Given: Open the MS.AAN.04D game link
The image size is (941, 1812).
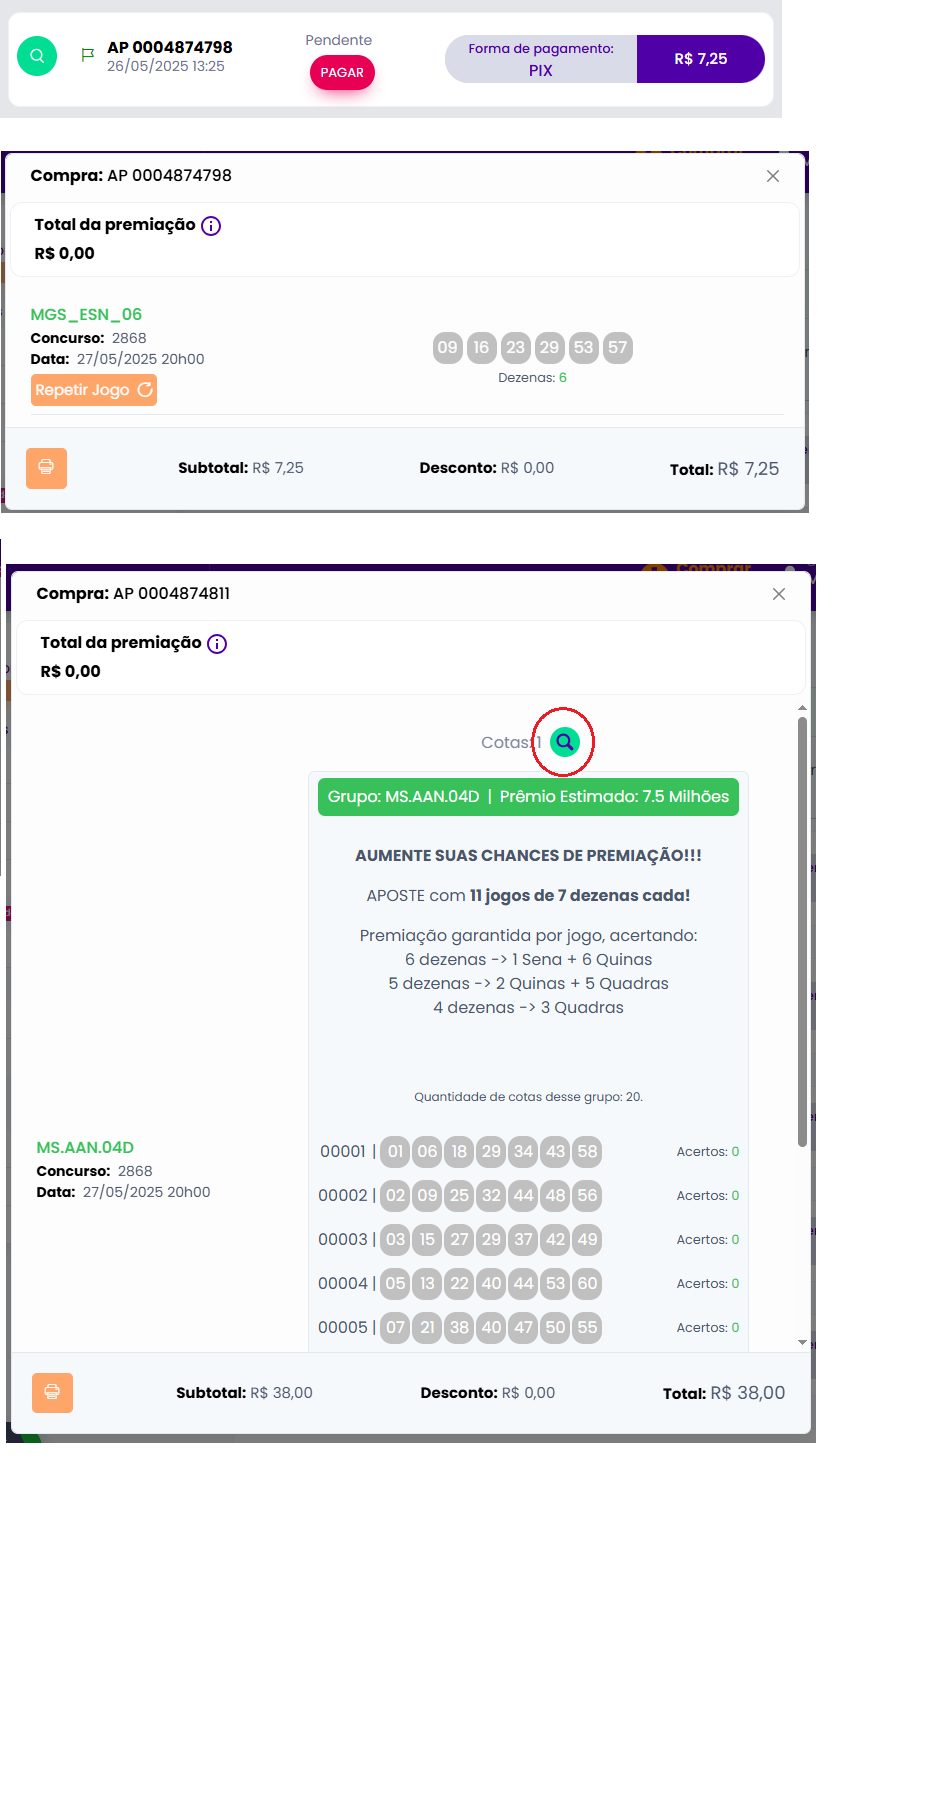Looking at the screenshot, I should point(85,1147).
